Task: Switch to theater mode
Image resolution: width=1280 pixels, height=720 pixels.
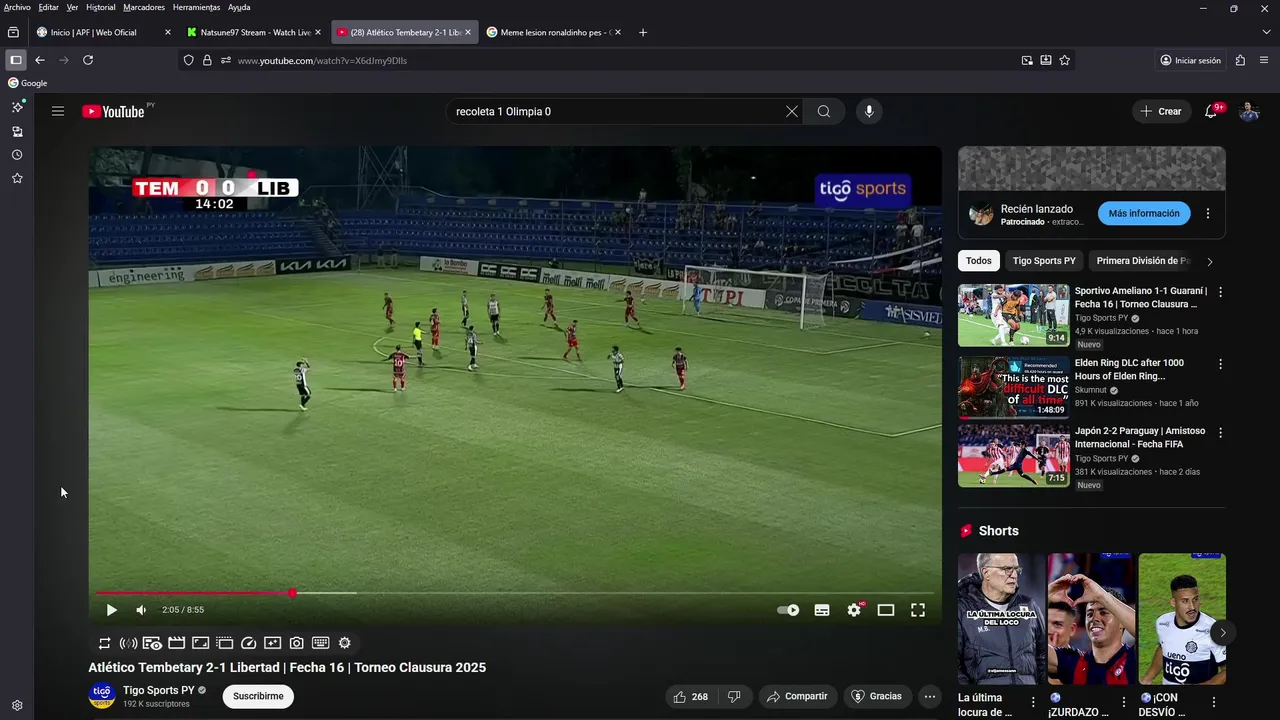Action: click(886, 610)
